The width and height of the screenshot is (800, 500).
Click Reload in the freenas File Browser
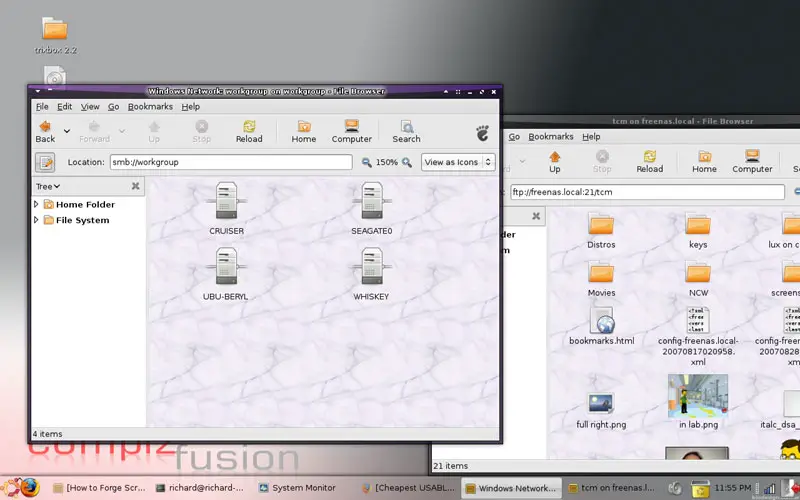(x=649, y=161)
